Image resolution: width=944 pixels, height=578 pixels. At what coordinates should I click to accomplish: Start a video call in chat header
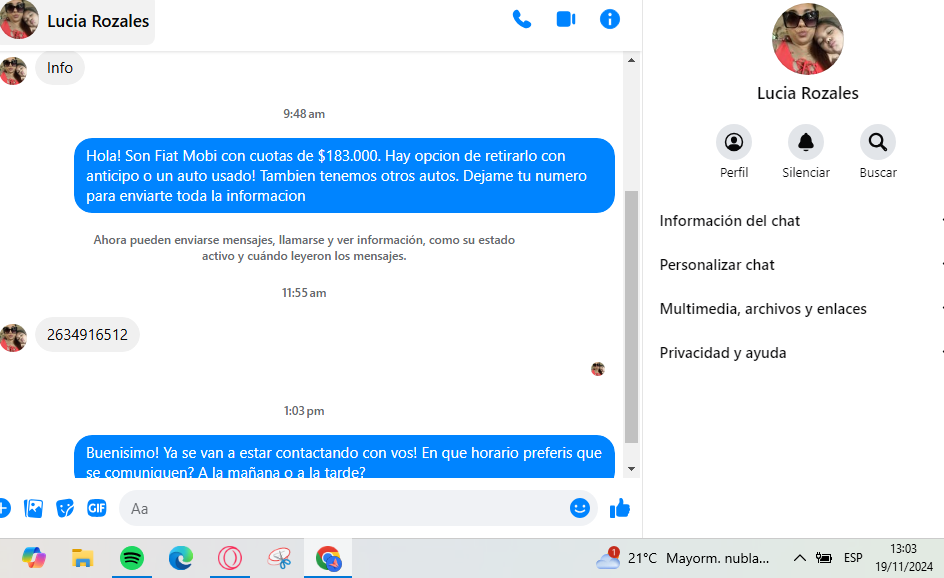point(566,20)
